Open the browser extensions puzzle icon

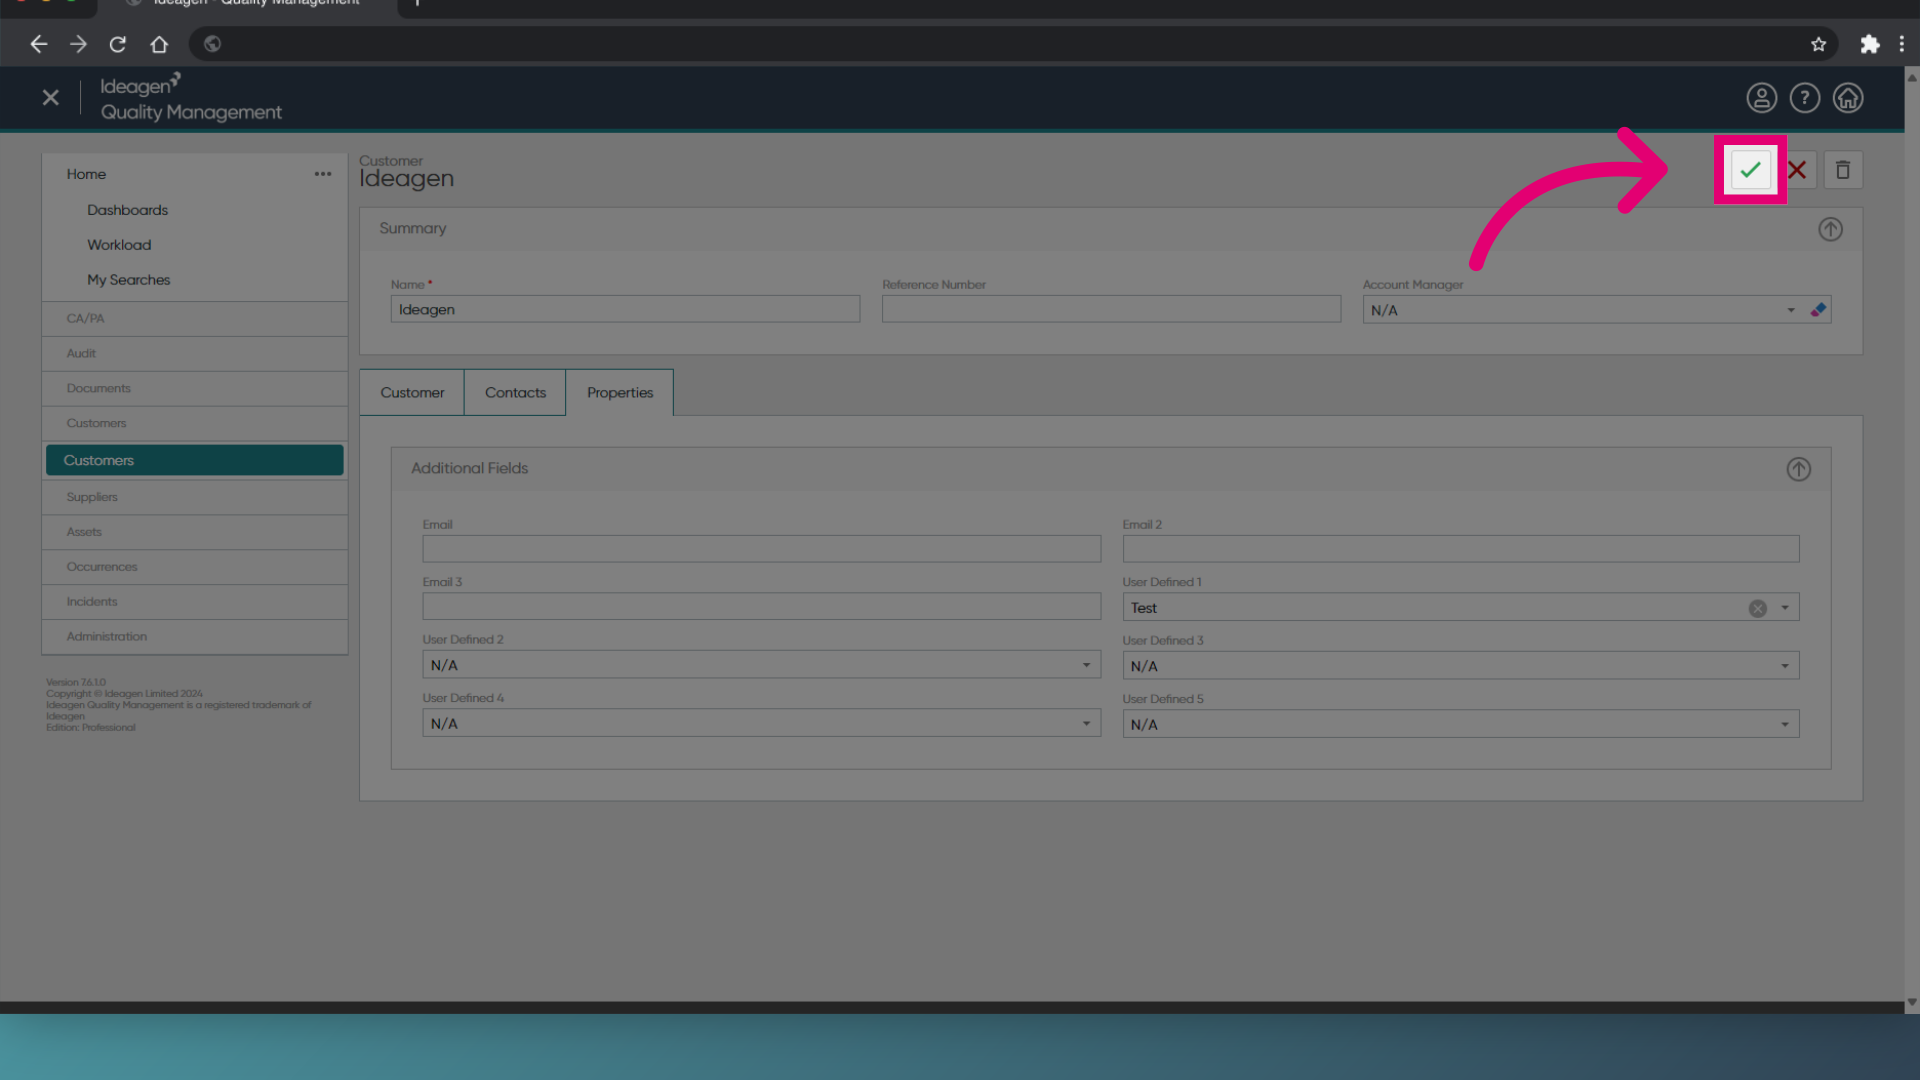[1870, 44]
